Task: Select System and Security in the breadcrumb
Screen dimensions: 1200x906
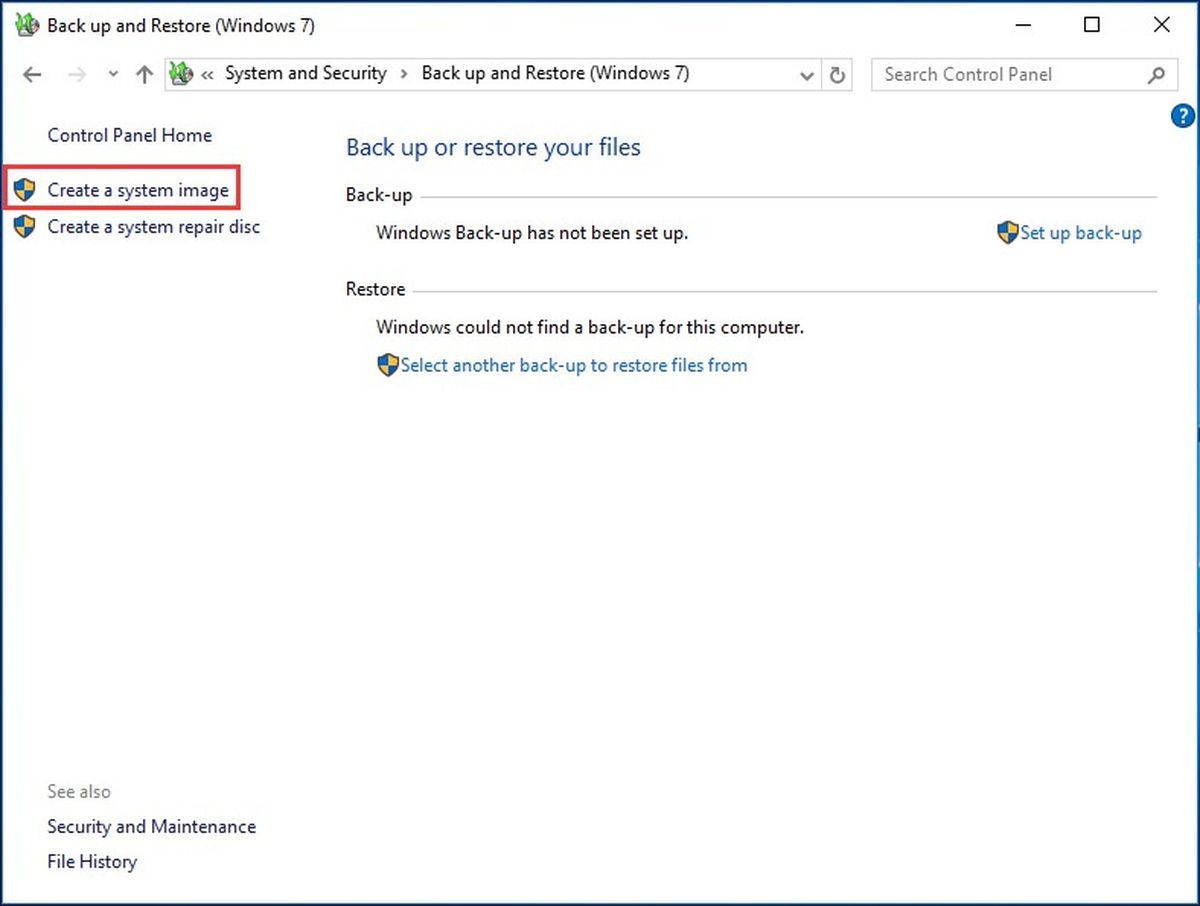Action: click(x=305, y=73)
